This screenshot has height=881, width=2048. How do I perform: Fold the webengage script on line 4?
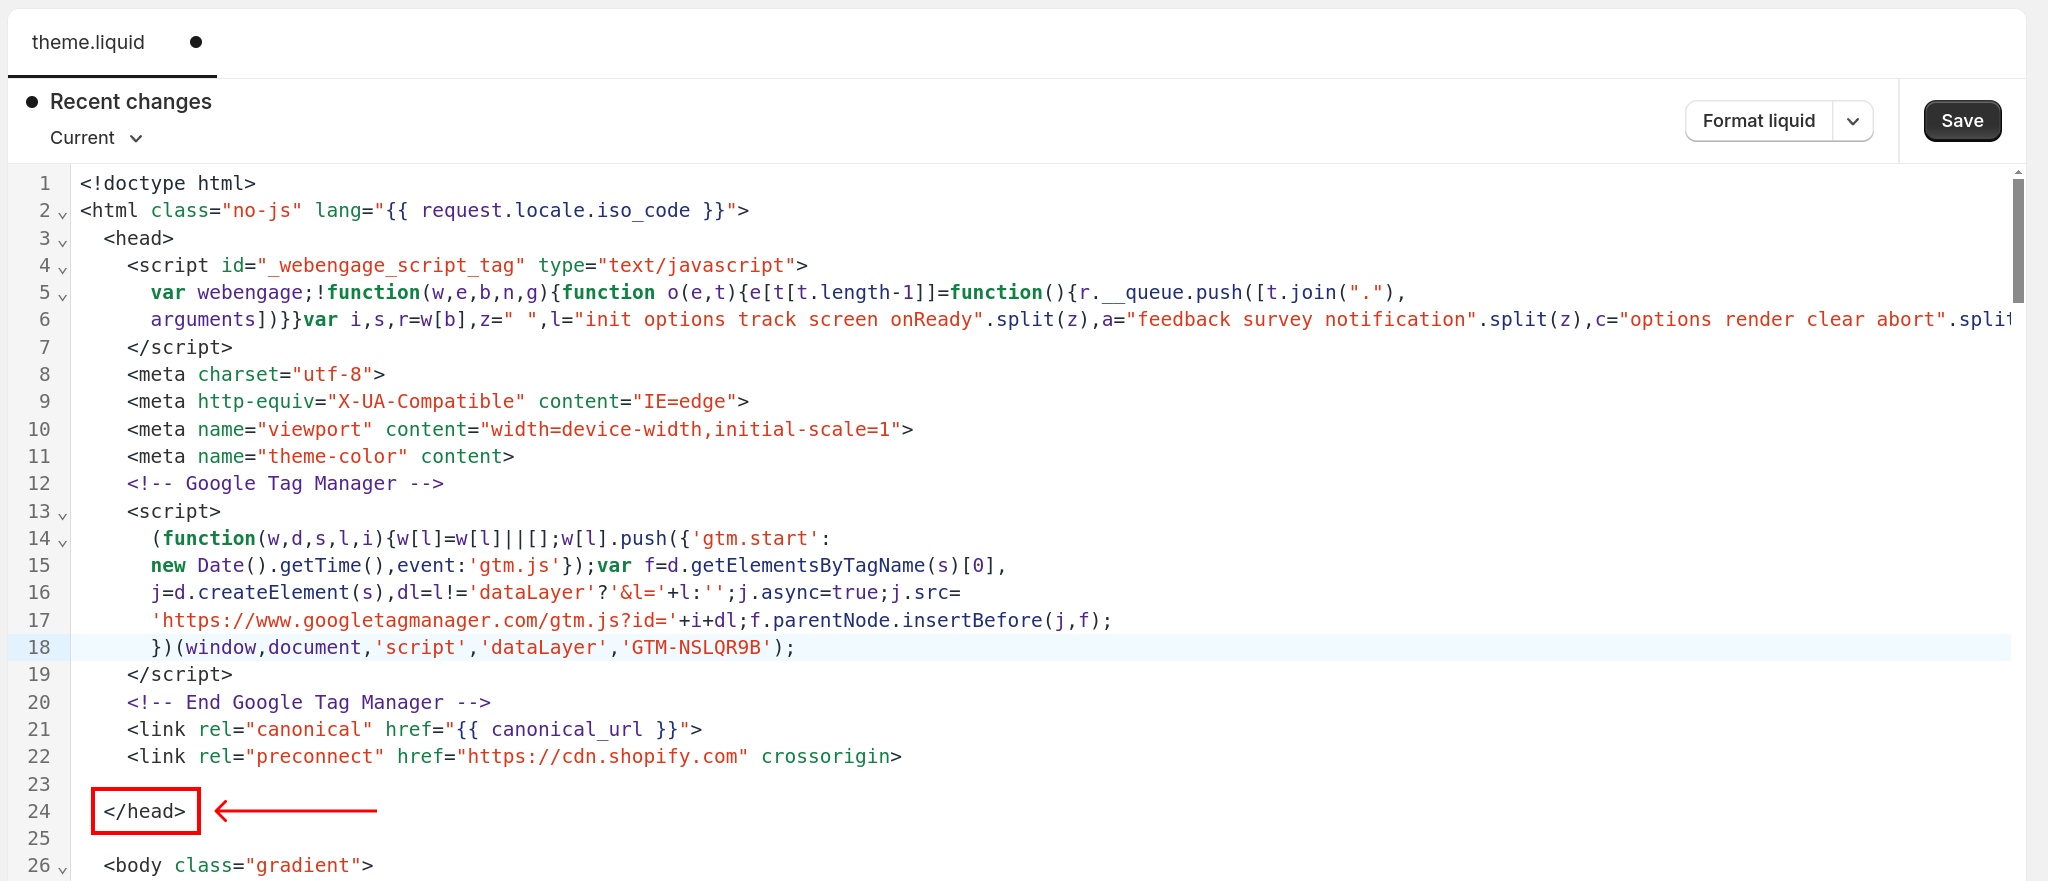63,269
